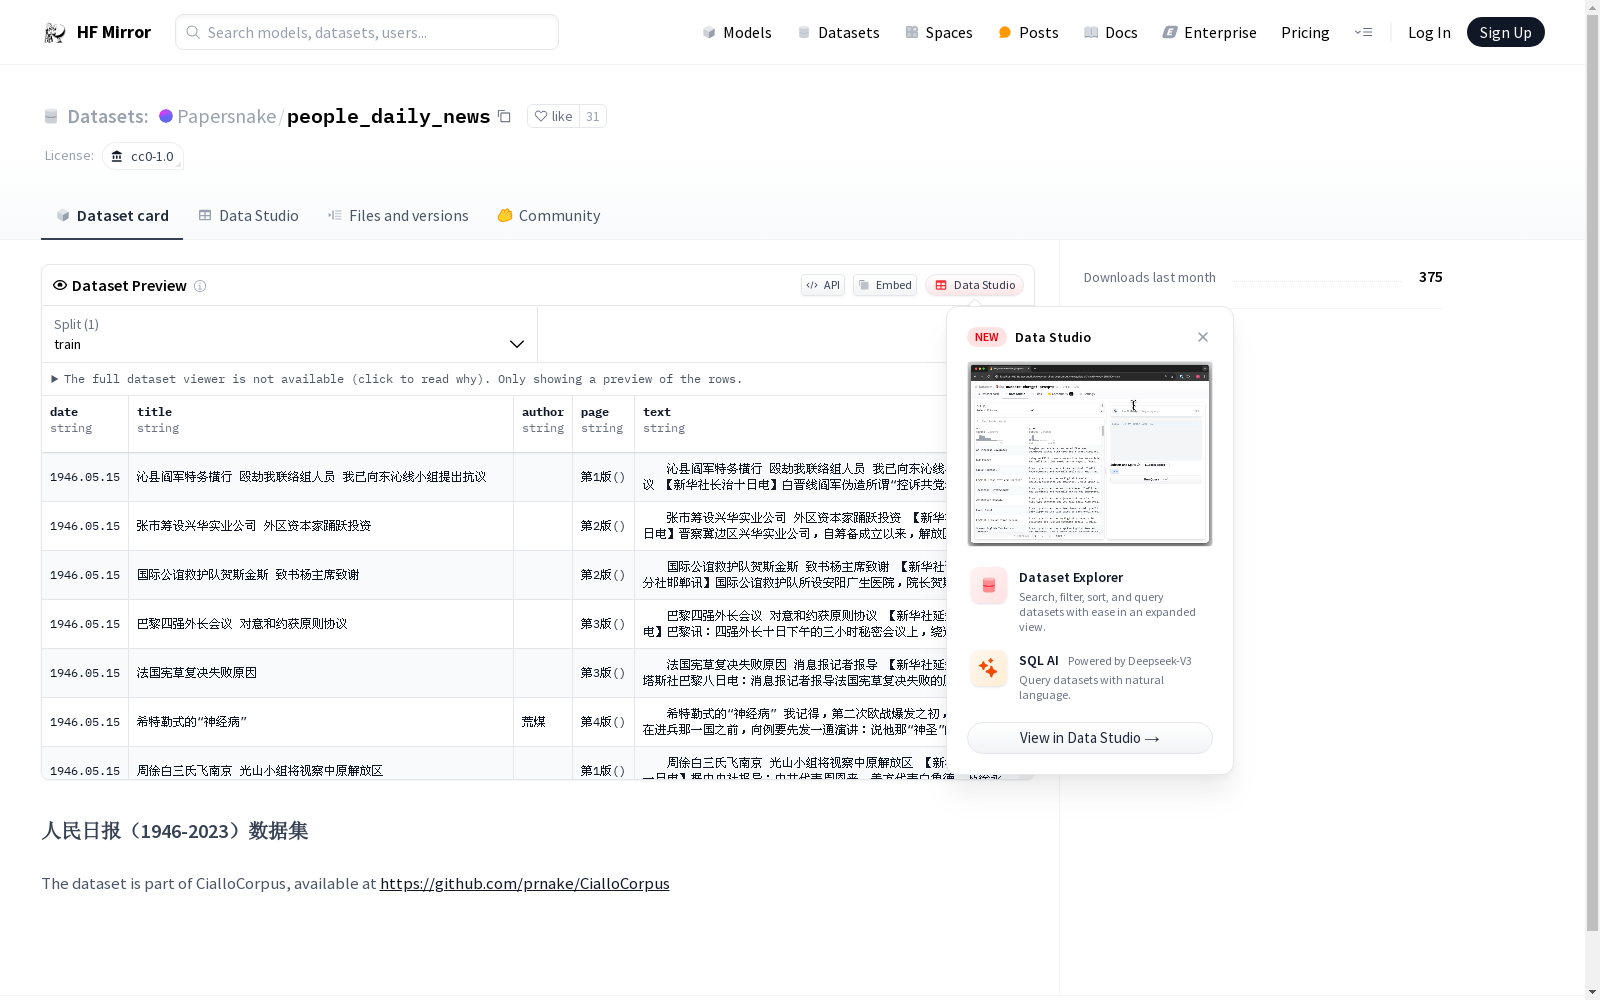Screen dimensions: 1600x1000
Task: Focus the search models input field
Action: tap(367, 32)
